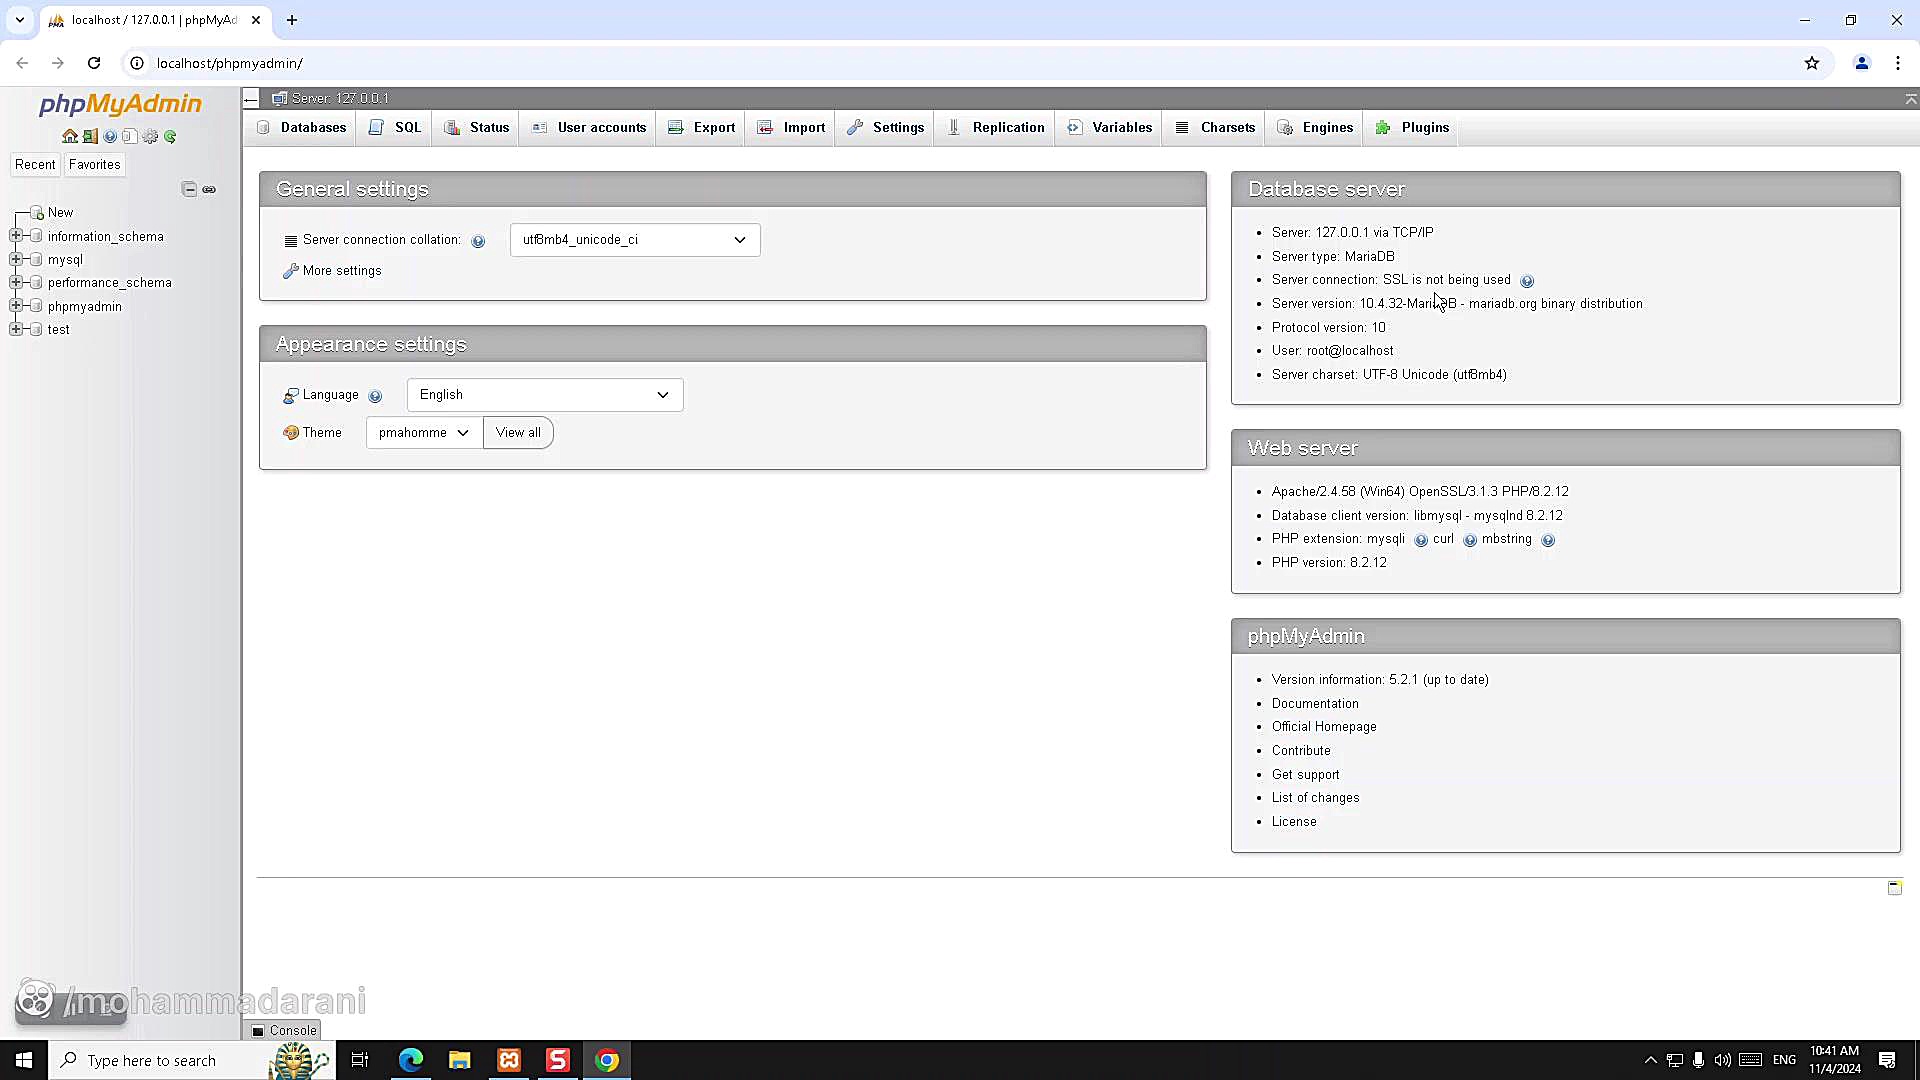
Task: Click the collapse top menu chevron icon
Action: (1910, 98)
